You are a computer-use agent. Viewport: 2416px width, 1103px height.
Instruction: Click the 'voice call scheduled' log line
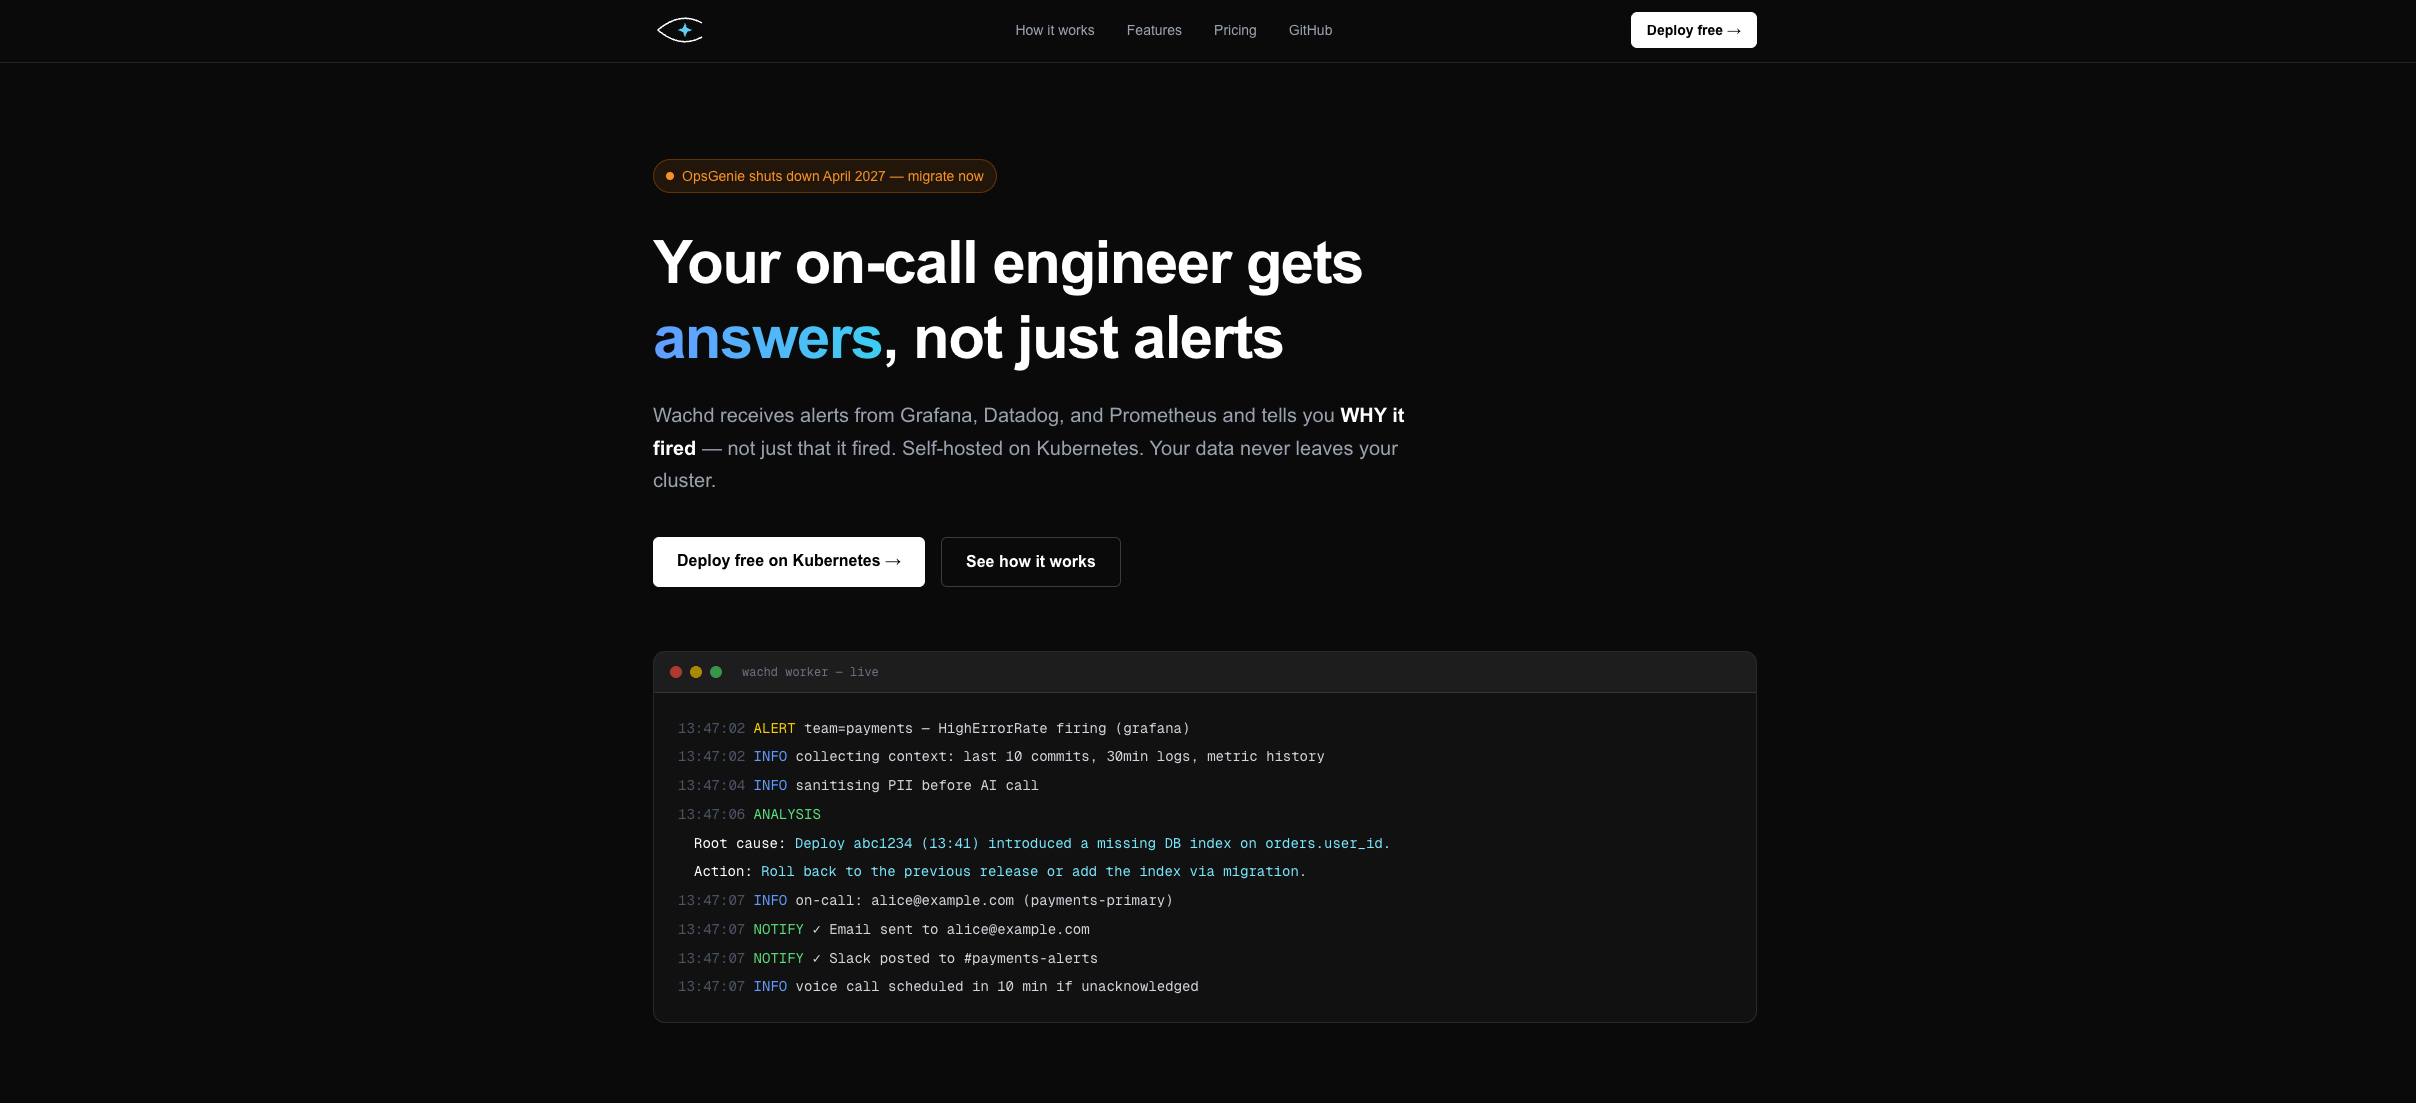[x=938, y=987]
